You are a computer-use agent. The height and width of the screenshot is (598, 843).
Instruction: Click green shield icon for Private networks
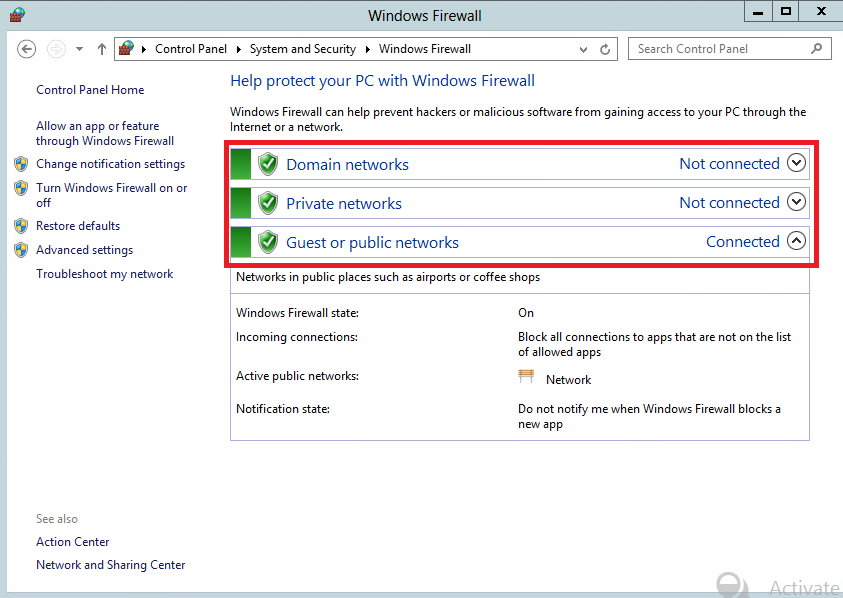pyautogui.click(x=268, y=203)
